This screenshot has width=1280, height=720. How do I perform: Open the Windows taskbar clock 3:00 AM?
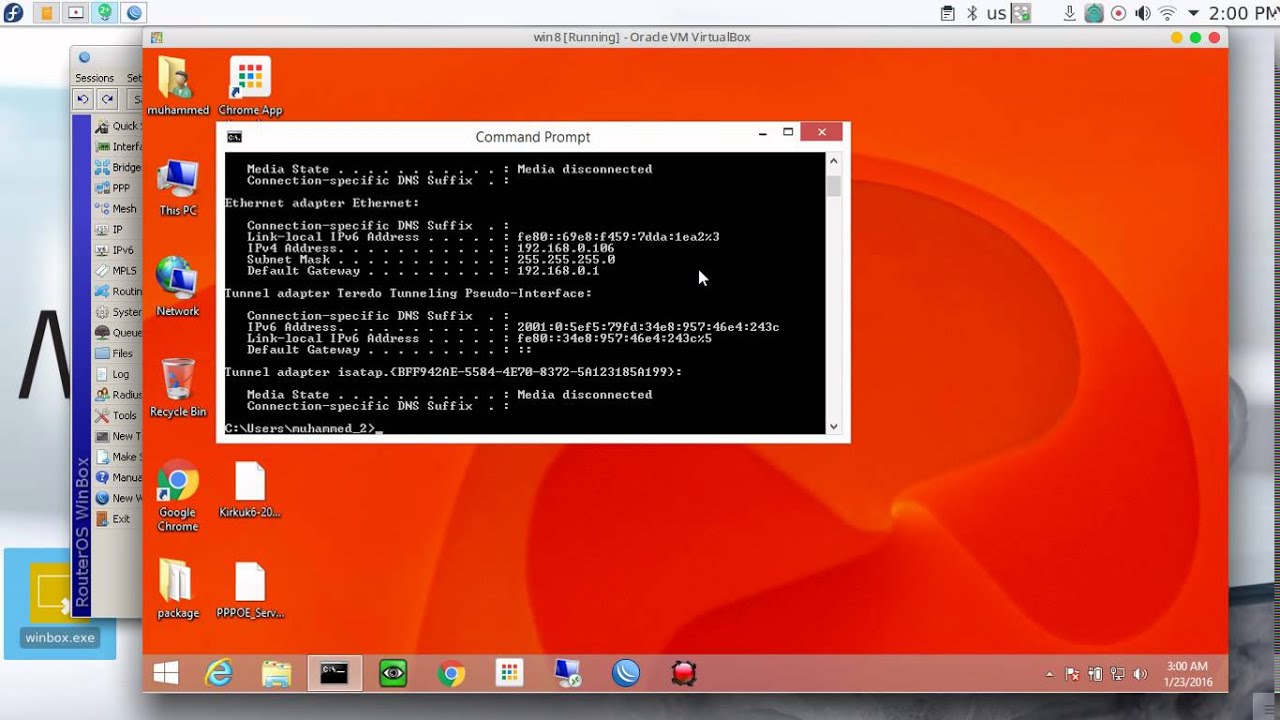point(1187,674)
